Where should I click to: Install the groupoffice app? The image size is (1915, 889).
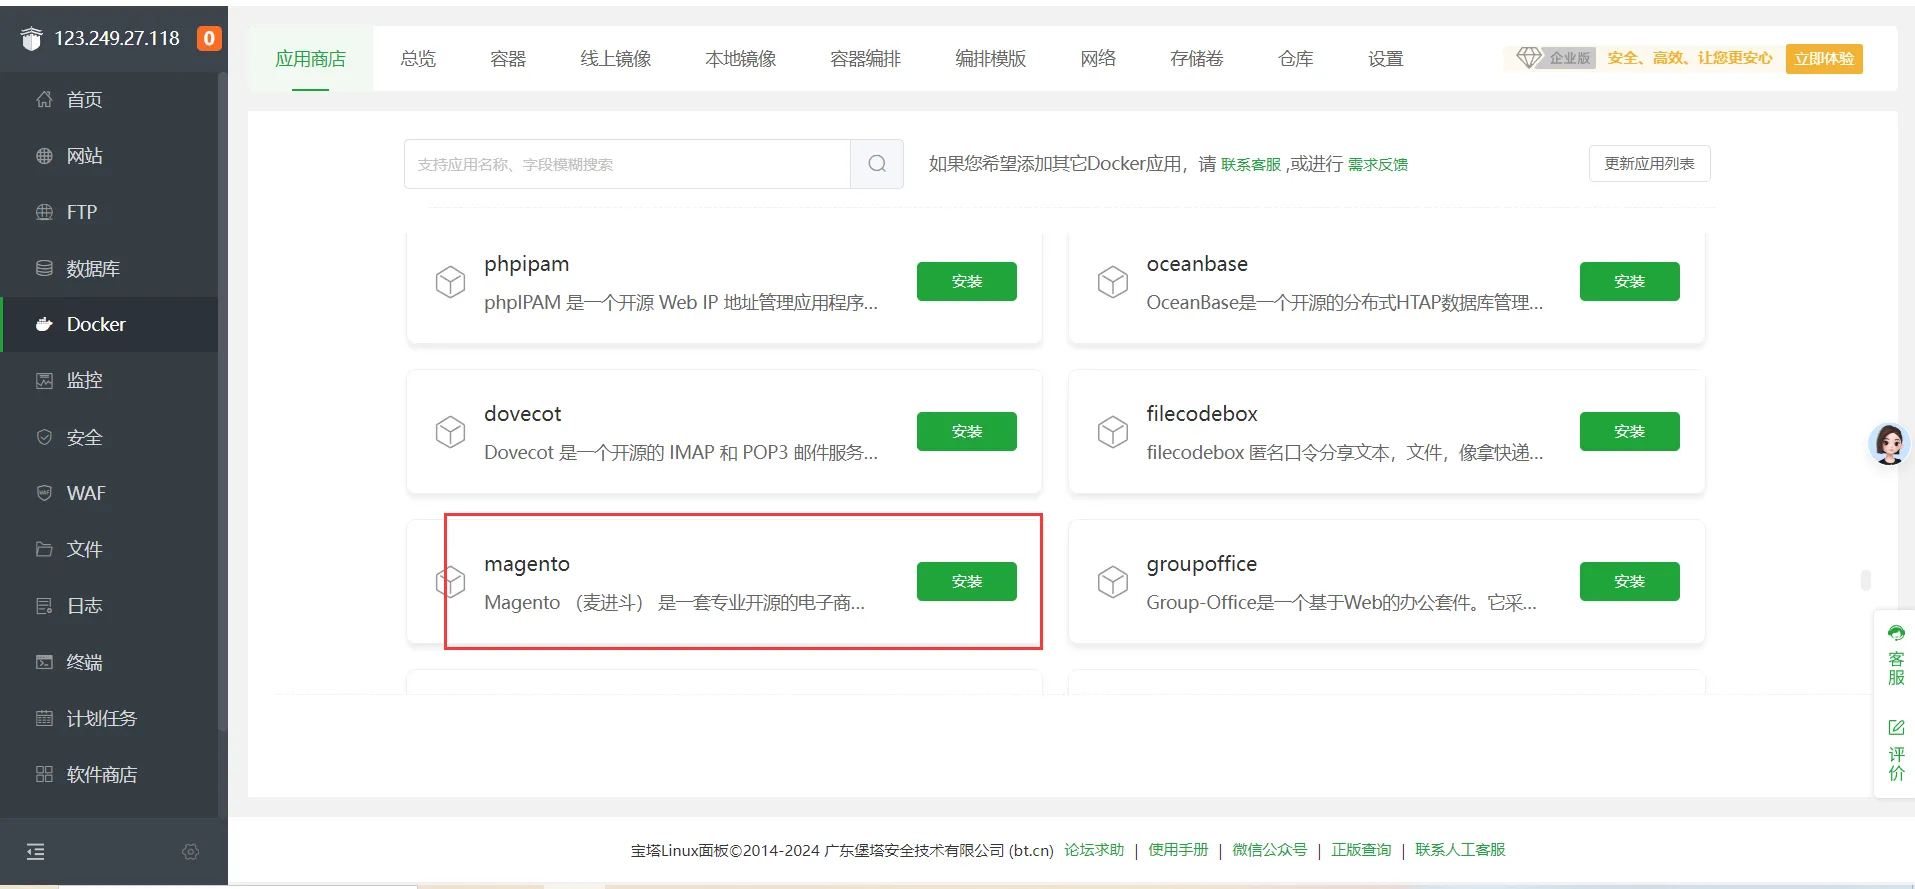click(x=1630, y=582)
